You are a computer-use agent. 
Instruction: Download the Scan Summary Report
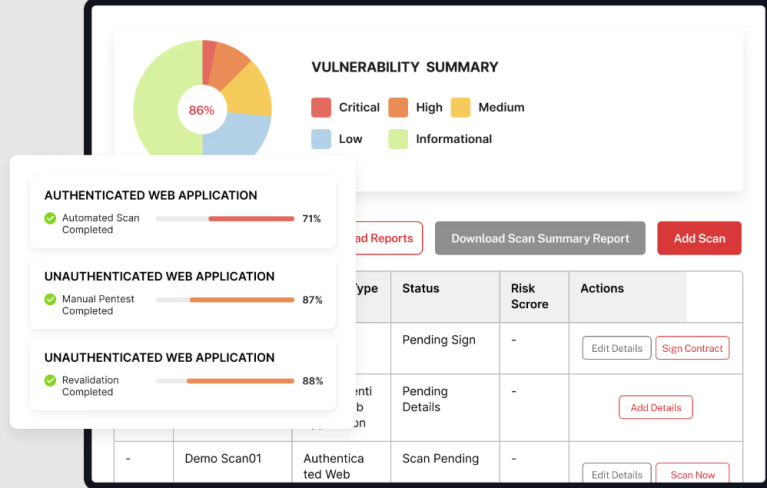pyautogui.click(x=540, y=238)
